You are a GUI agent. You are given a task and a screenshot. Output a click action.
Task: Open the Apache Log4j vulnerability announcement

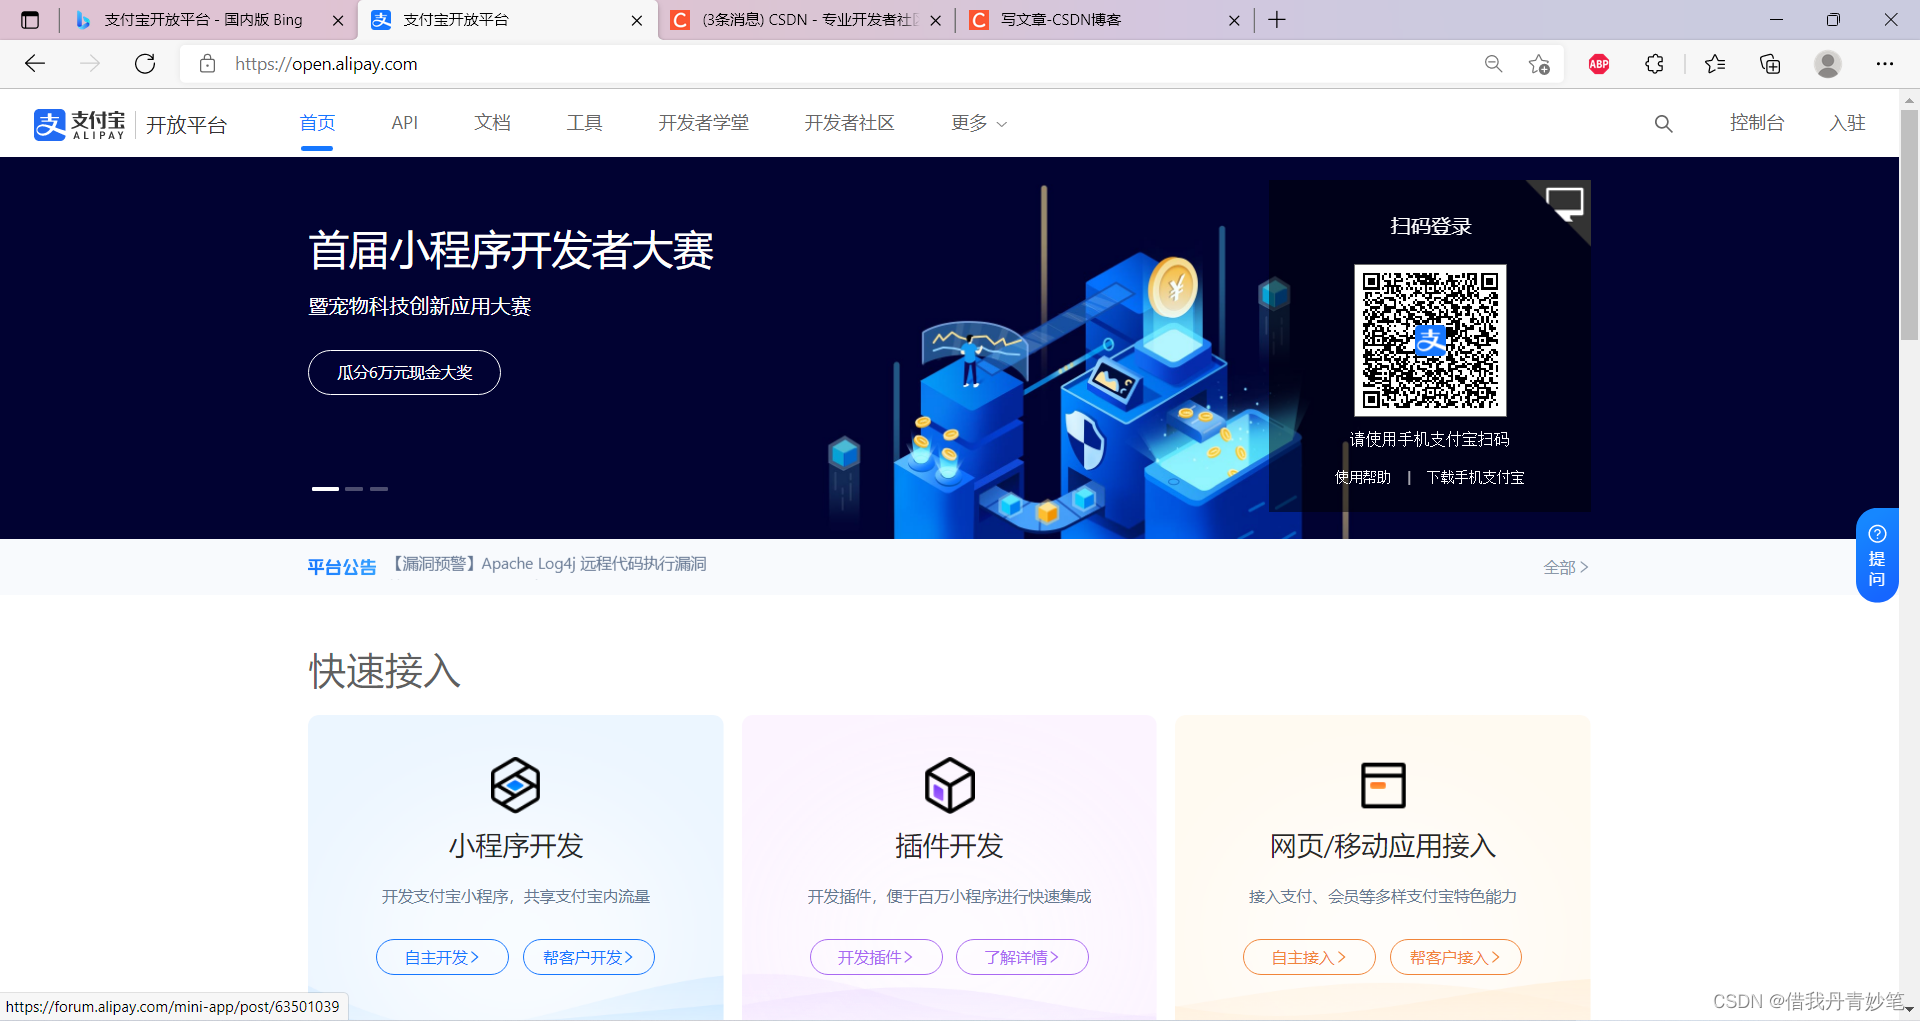547,564
